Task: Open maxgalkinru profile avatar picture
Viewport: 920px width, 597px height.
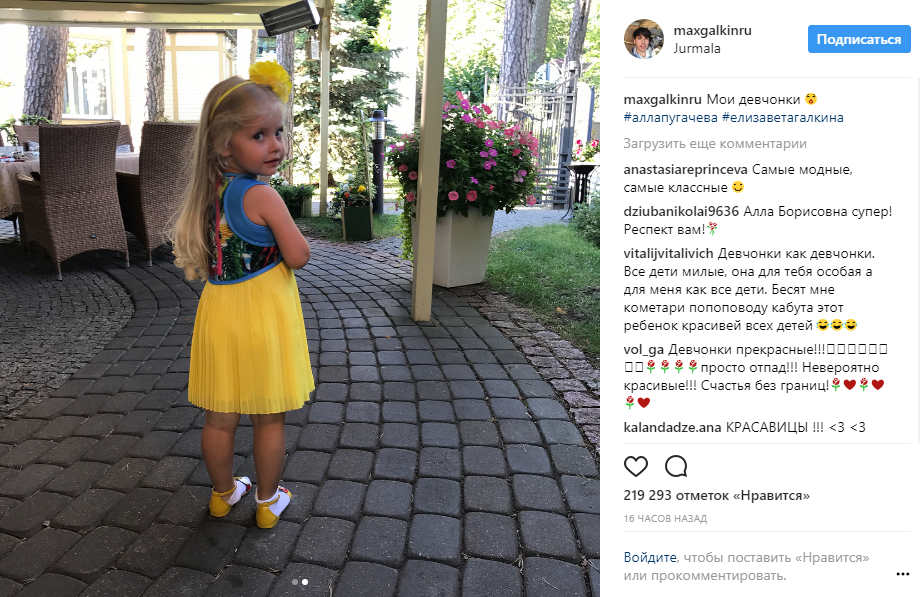Action: point(644,39)
